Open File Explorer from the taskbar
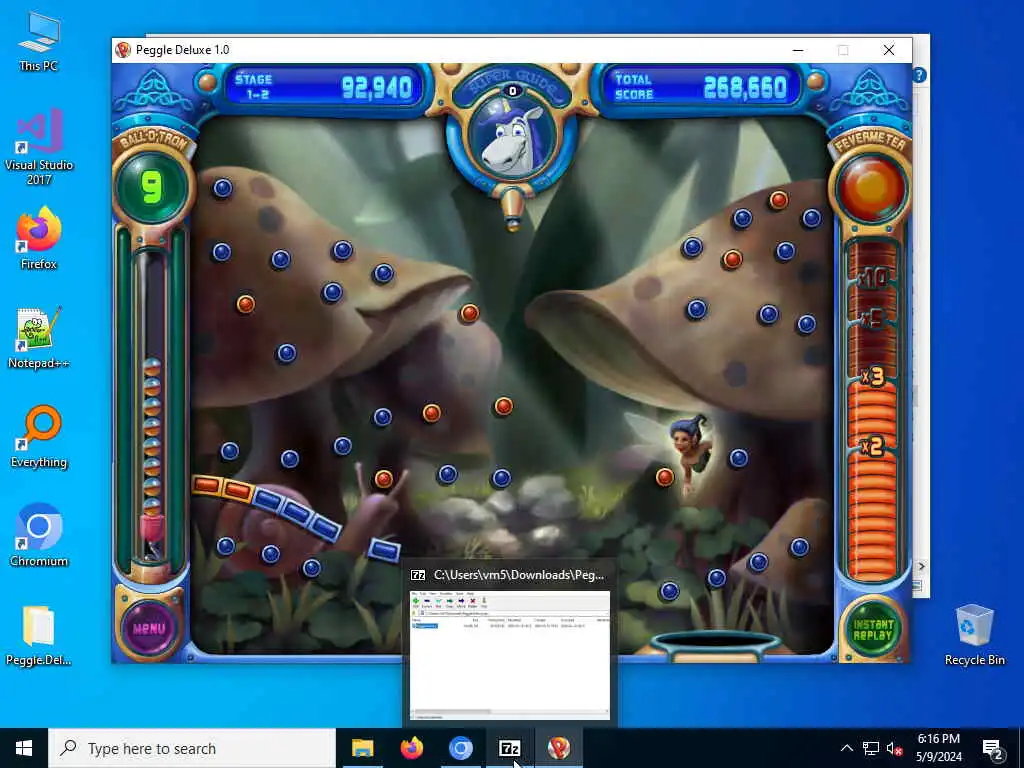The width and height of the screenshot is (1024, 768). 362,748
